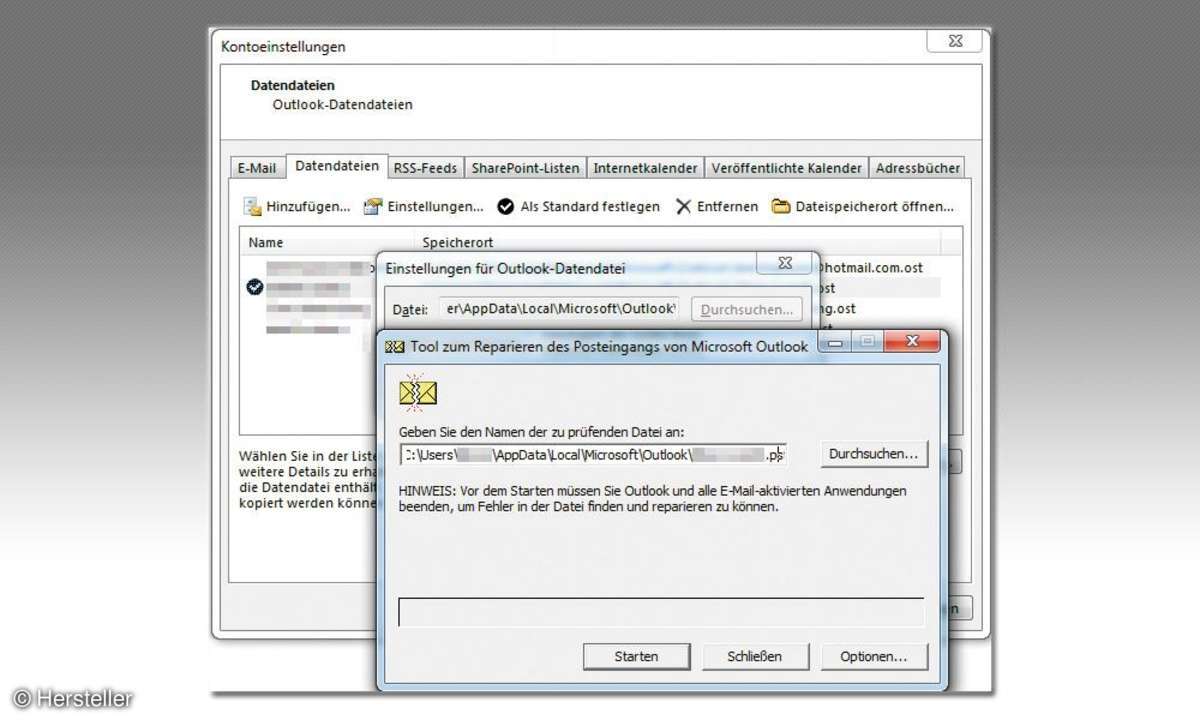1200x720 pixels.
Task: Open the RSS-Feeds tab
Action: pyautogui.click(x=425, y=168)
